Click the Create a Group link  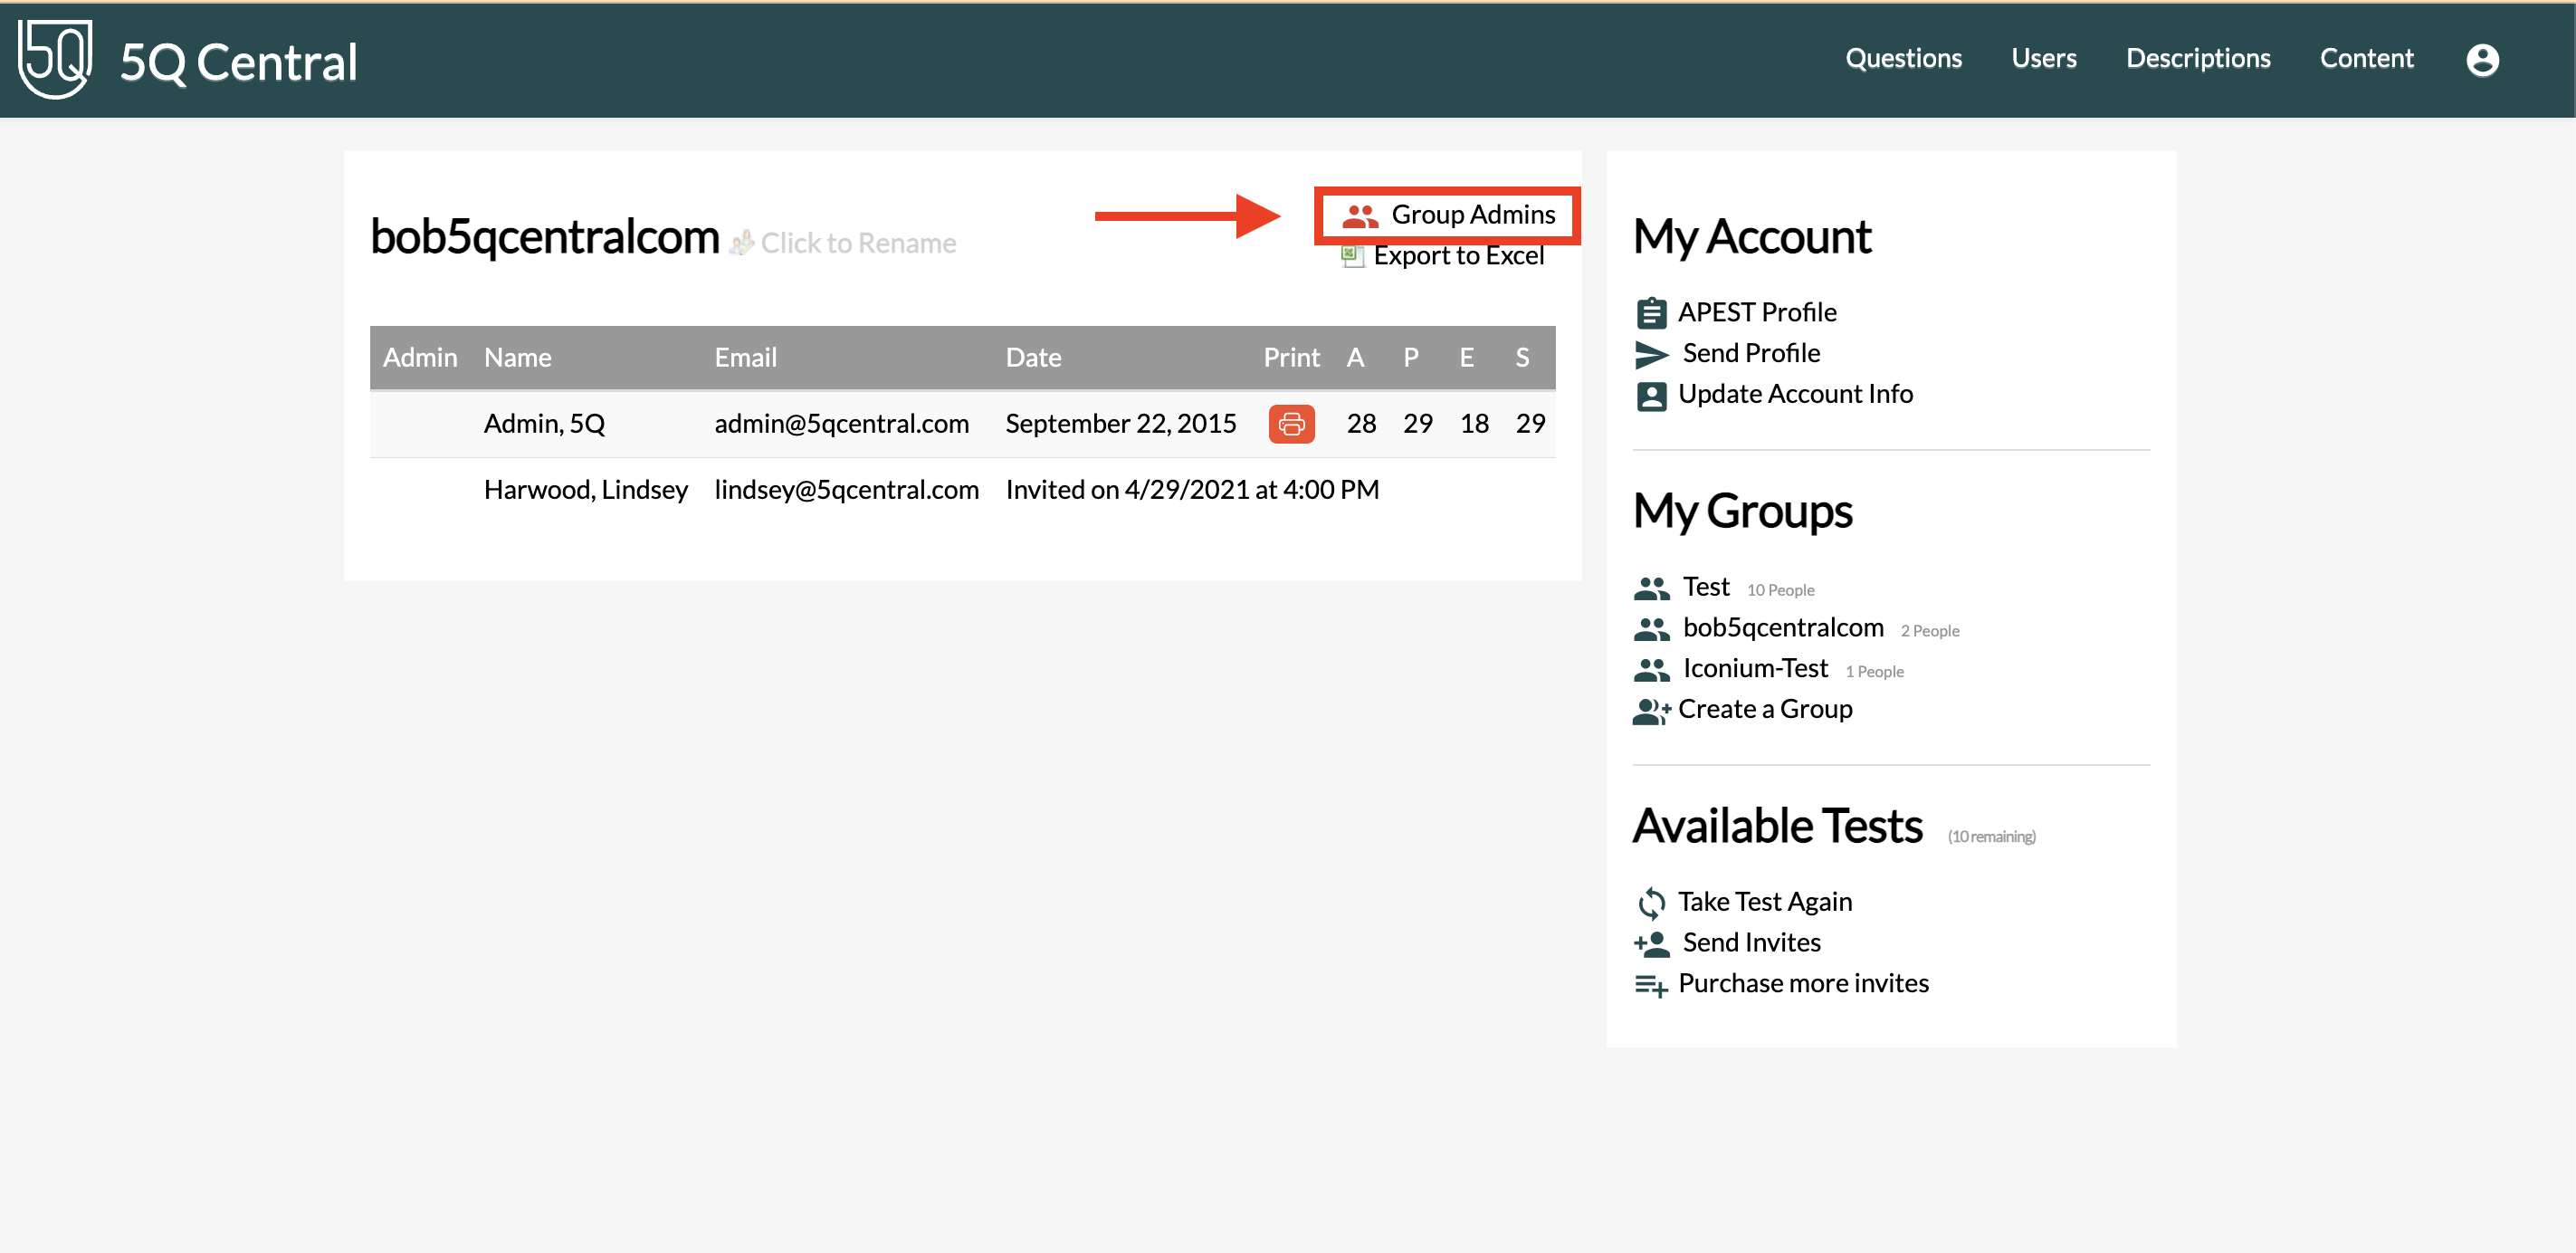pos(1764,709)
